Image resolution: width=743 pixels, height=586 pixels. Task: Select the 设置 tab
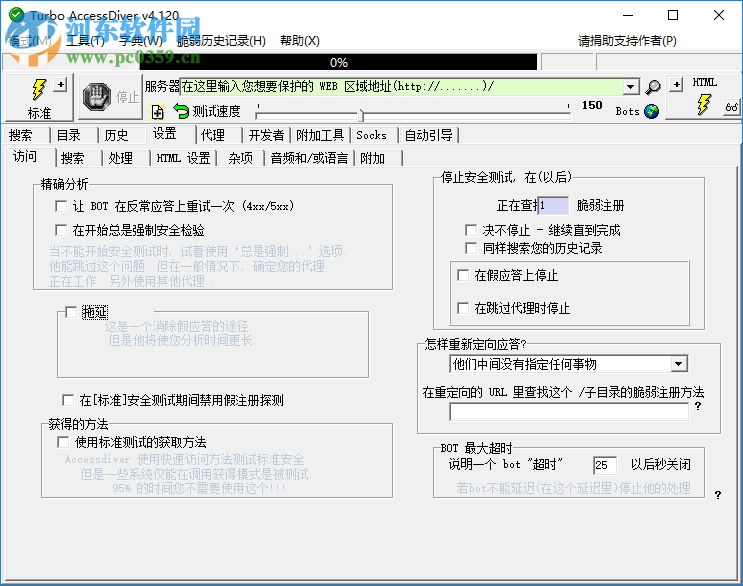click(170, 134)
